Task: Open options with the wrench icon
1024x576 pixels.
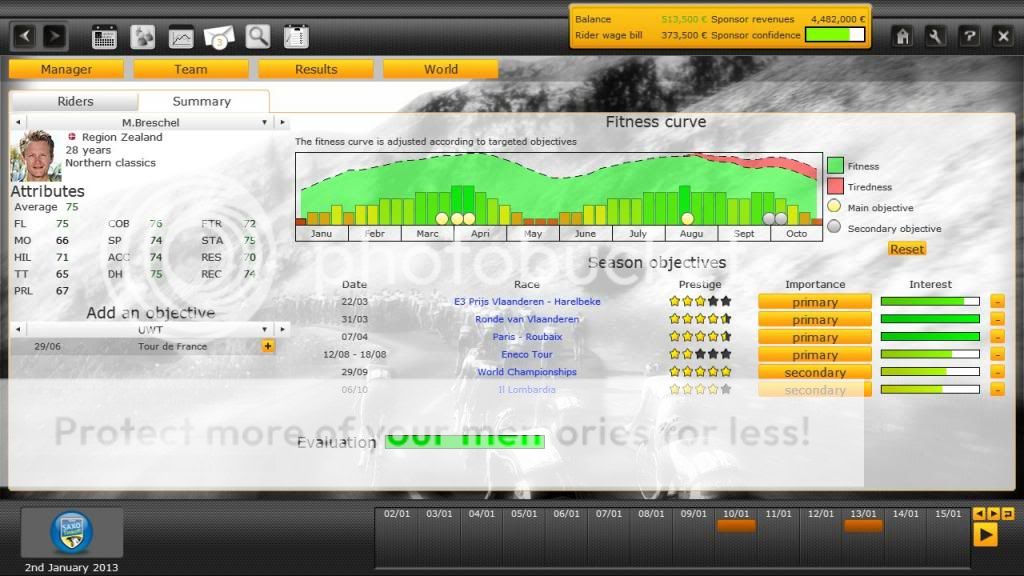Action: coord(936,36)
